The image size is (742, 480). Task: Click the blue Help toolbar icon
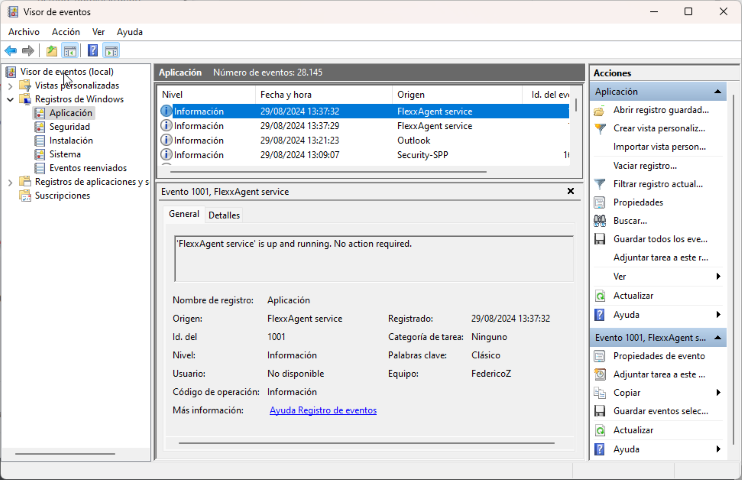(x=93, y=51)
